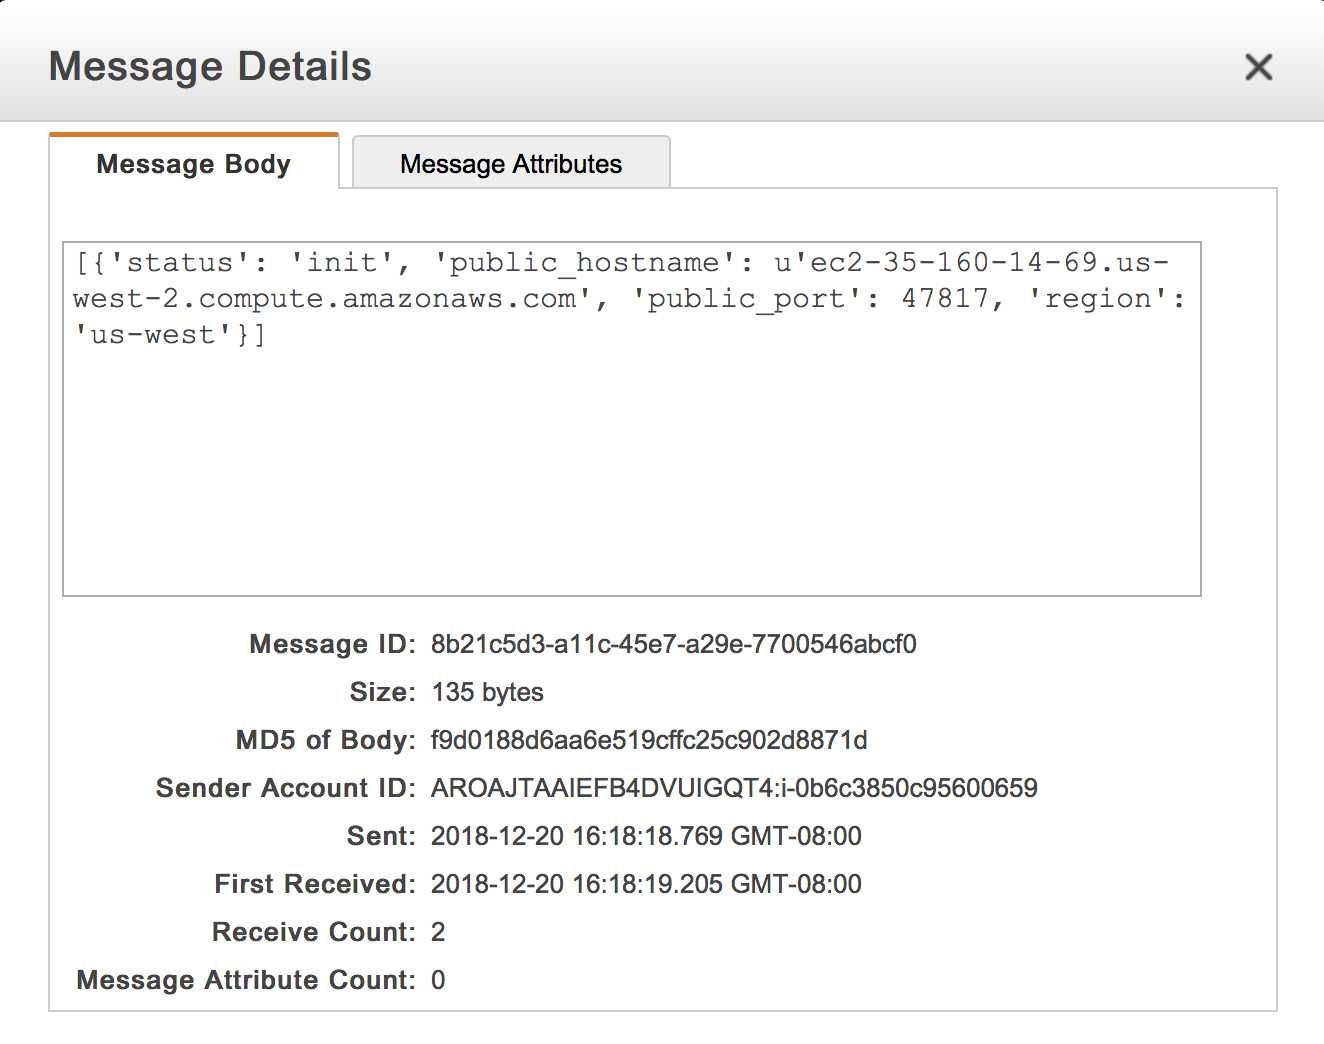Click the Sender Account ID label
1324x1044 pixels.
click(285, 788)
